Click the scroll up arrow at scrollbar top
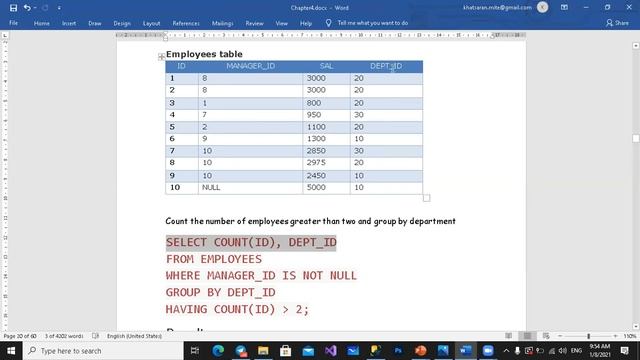This screenshot has height=360, width=640. pyautogui.click(x=636, y=46)
